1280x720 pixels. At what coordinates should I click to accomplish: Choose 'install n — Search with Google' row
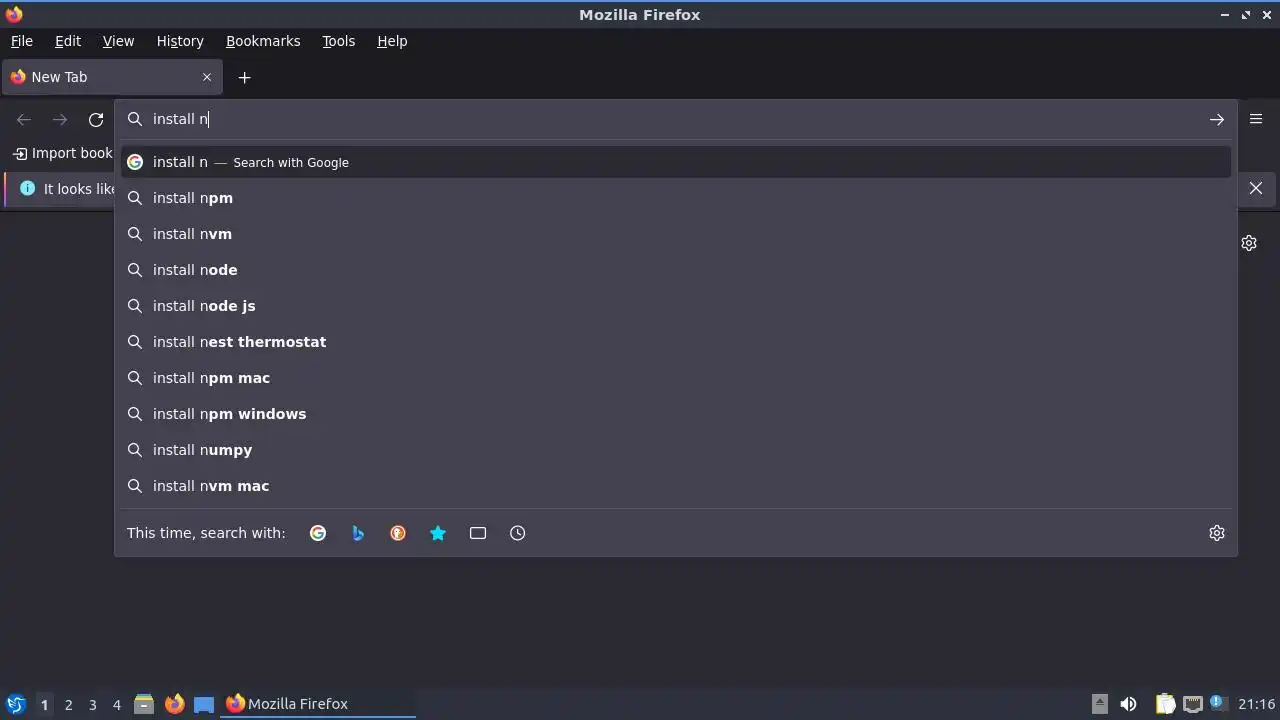[676, 162]
